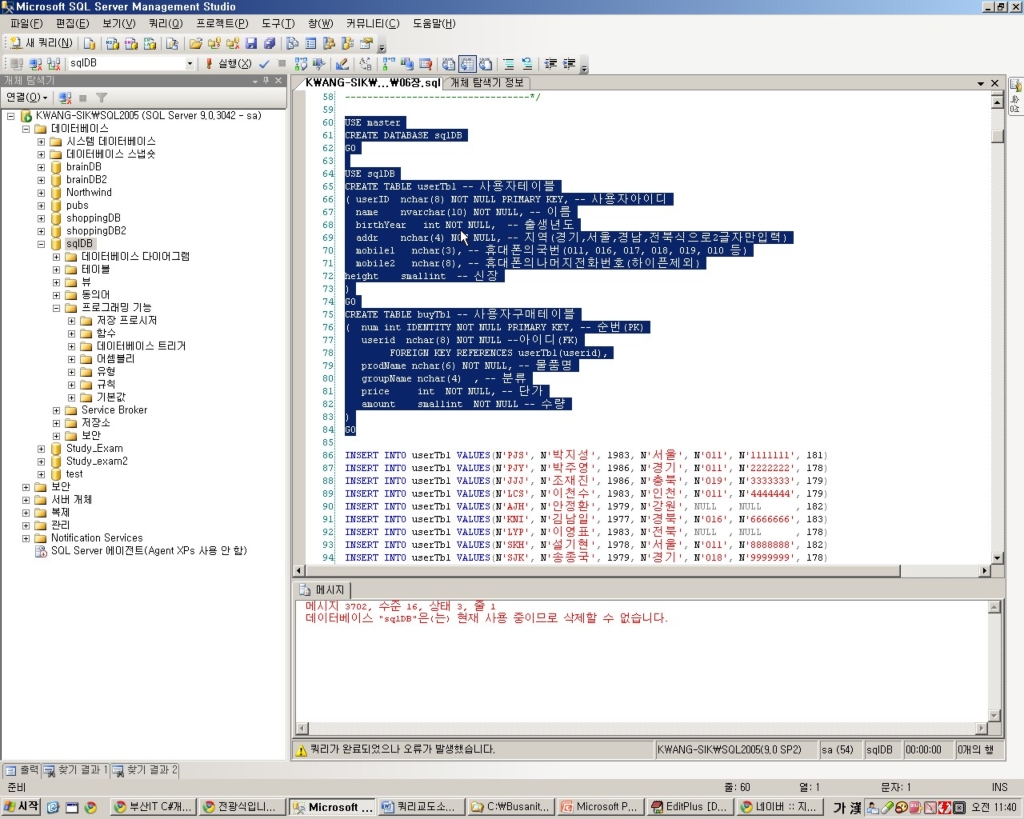Click the Windows 시작 Start button
The height and width of the screenshot is (819, 1024).
point(22,807)
